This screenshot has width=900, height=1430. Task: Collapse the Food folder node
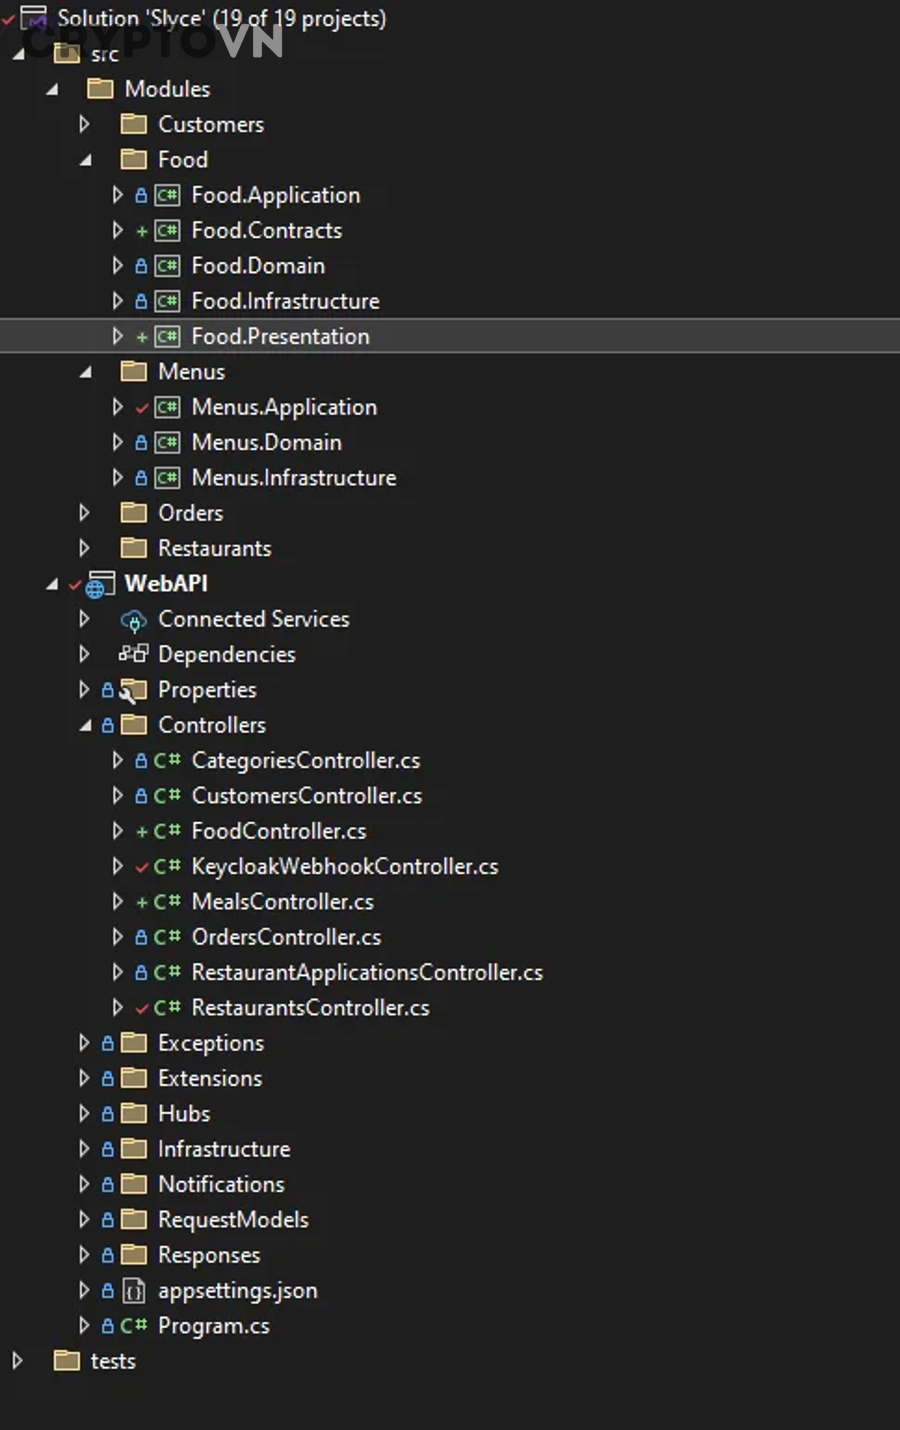pyautogui.click(x=85, y=160)
